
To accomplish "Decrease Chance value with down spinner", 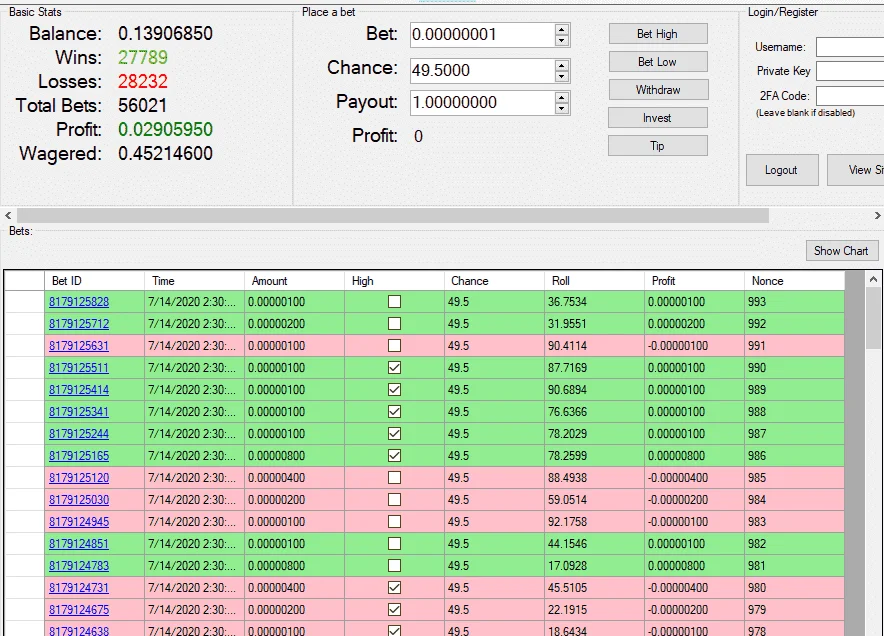I will coord(562,76).
